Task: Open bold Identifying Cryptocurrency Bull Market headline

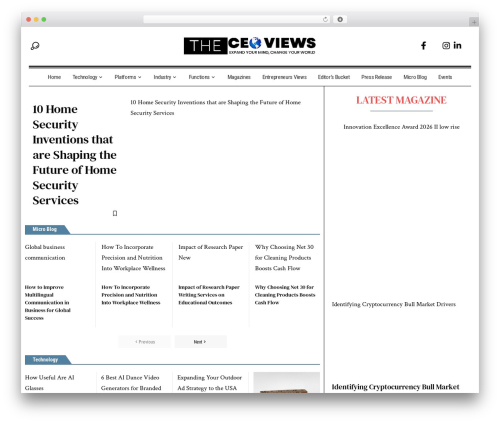Action: tap(395, 387)
